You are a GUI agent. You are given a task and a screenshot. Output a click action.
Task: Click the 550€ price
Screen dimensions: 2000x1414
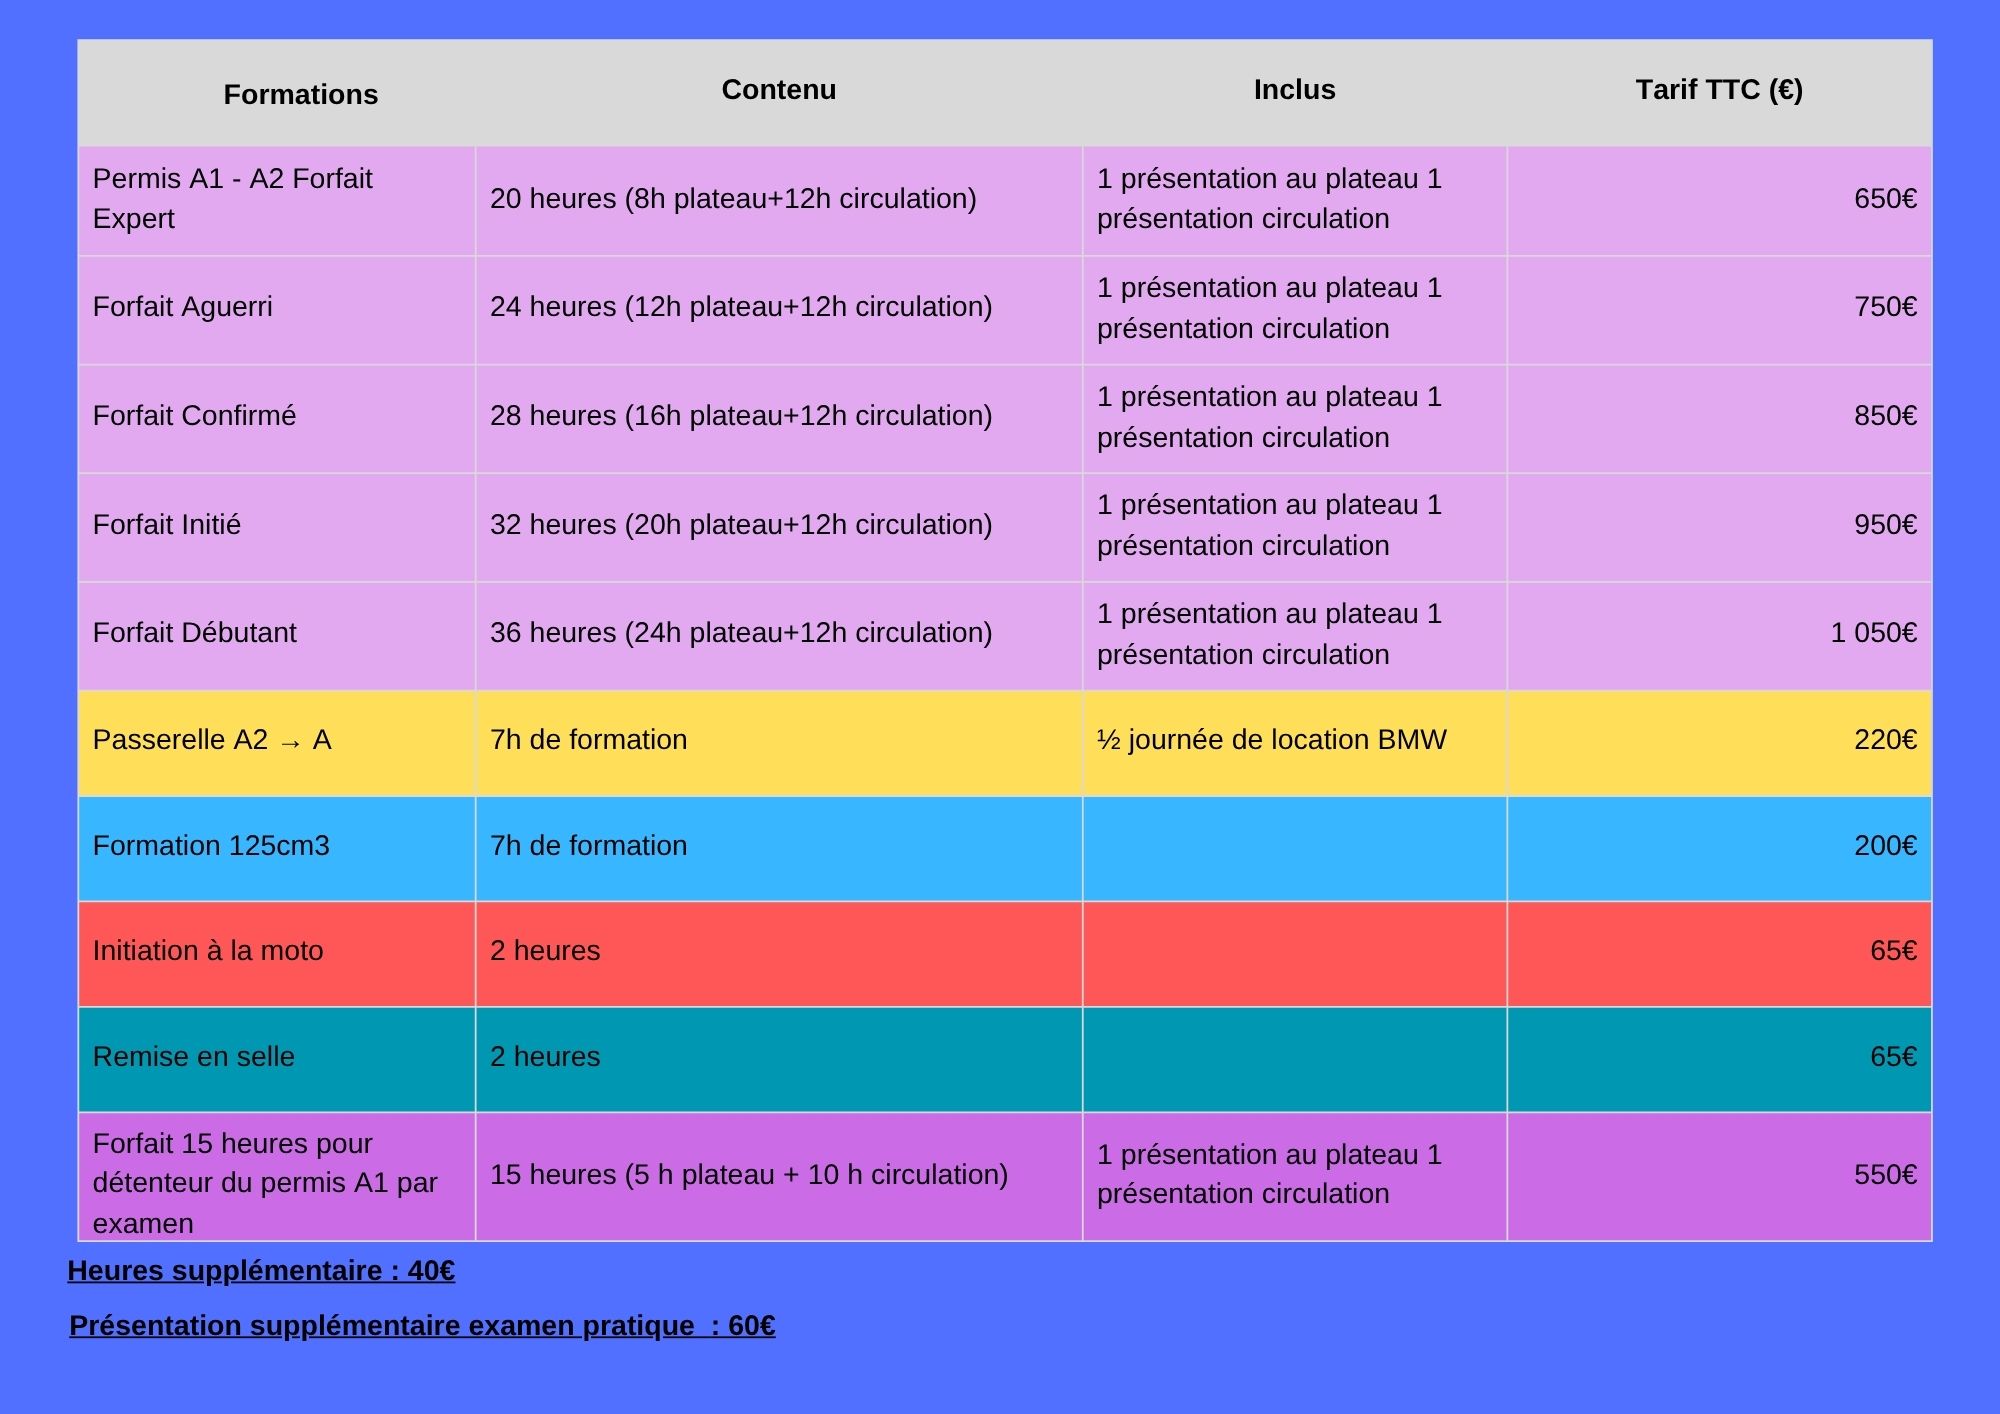(x=1885, y=1175)
